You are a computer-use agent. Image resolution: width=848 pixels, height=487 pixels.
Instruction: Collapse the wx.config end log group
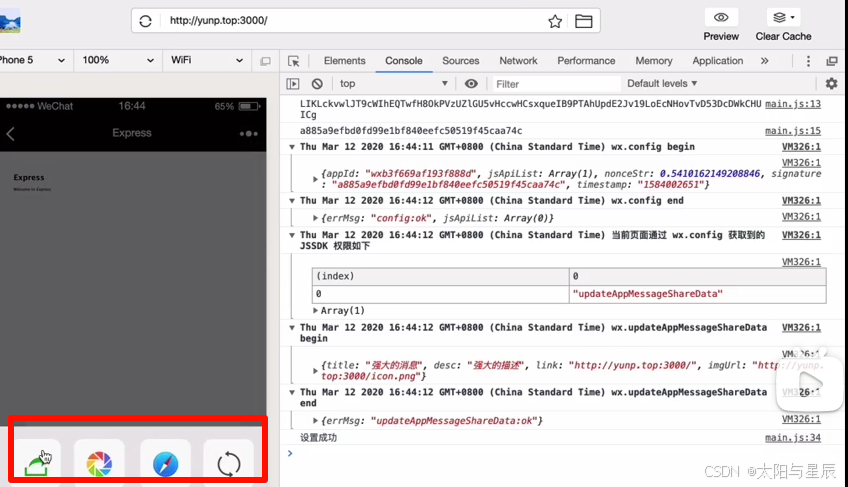[292, 201]
